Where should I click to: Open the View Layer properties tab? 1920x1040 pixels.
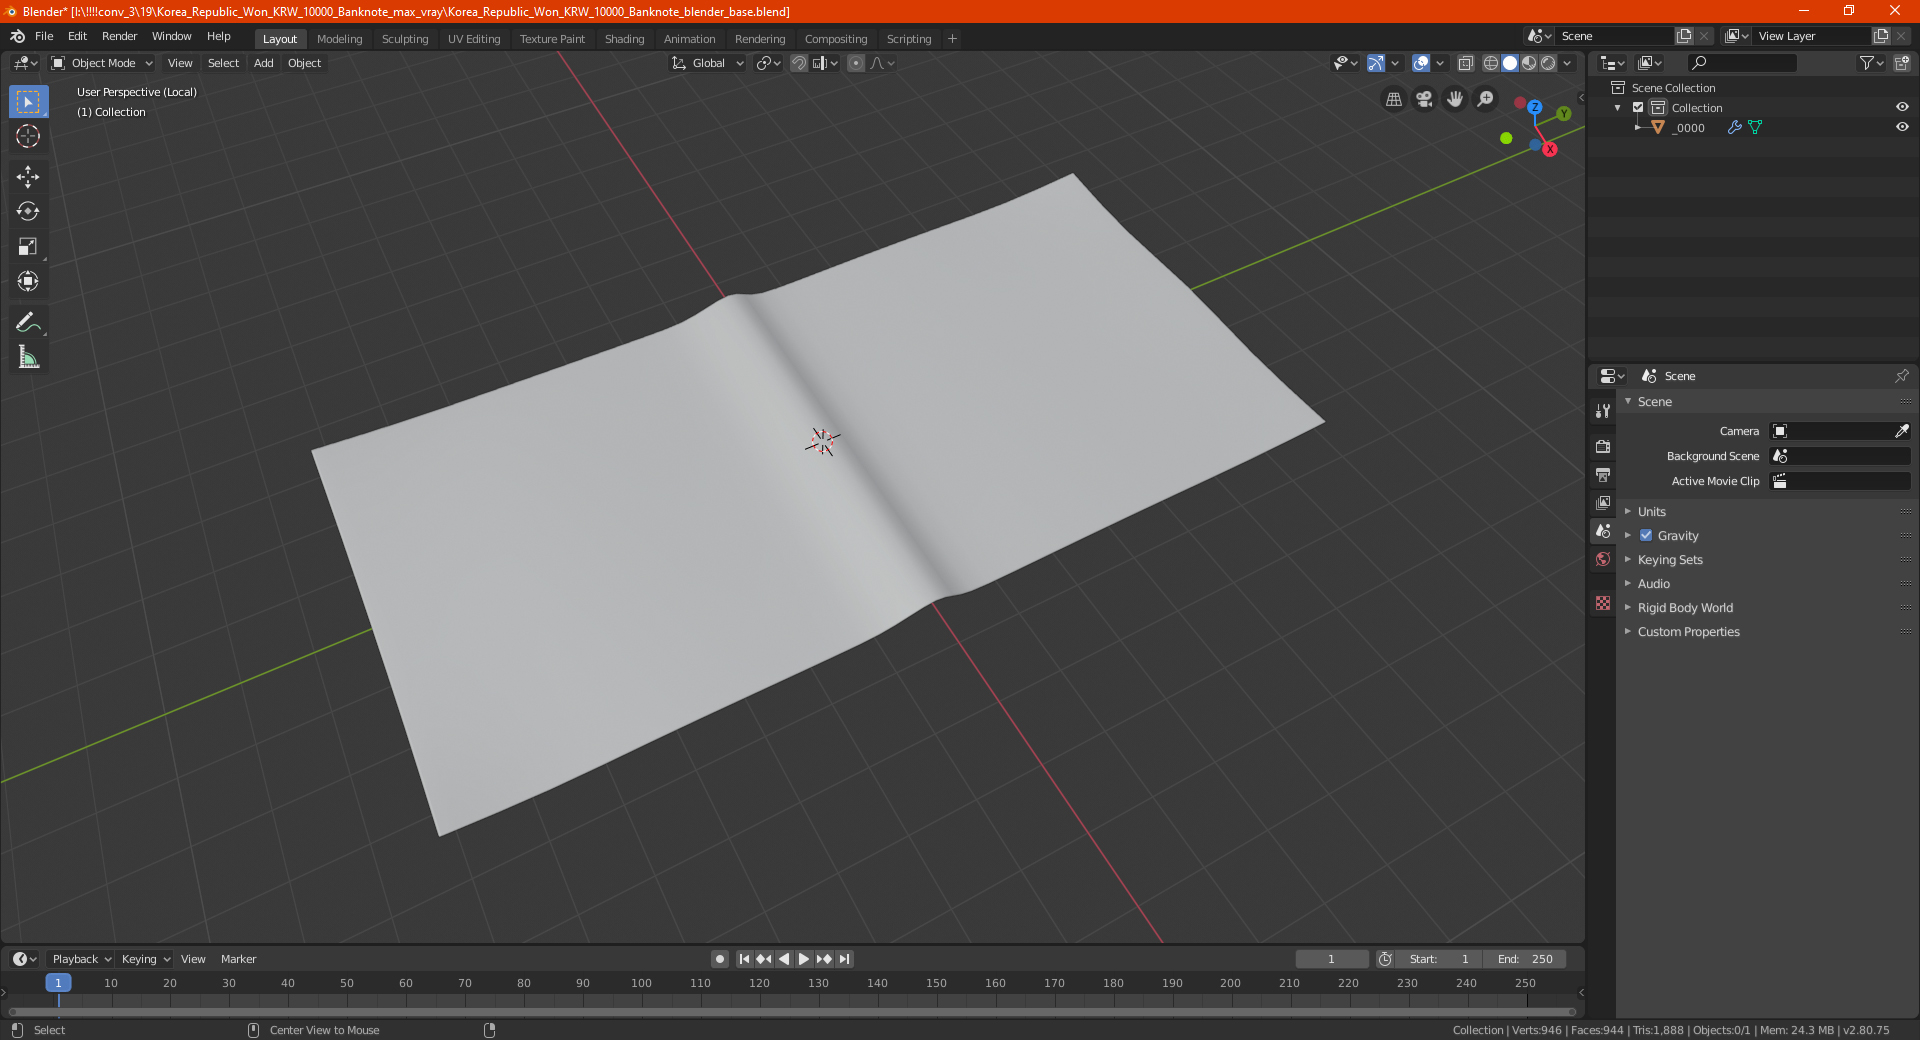[x=1603, y=502]
